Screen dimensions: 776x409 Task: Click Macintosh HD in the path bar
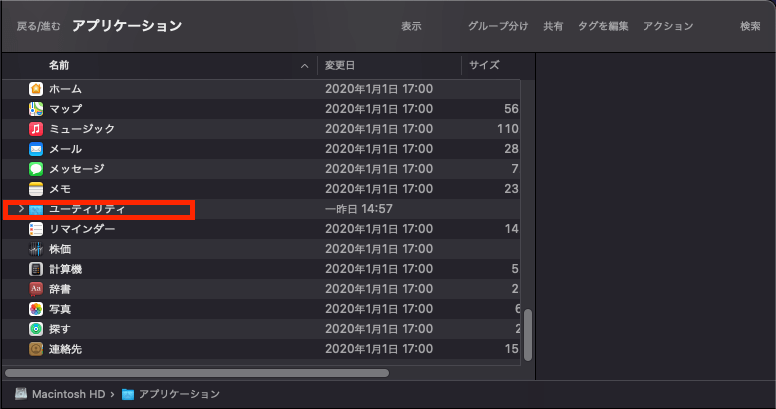[68, 394]
